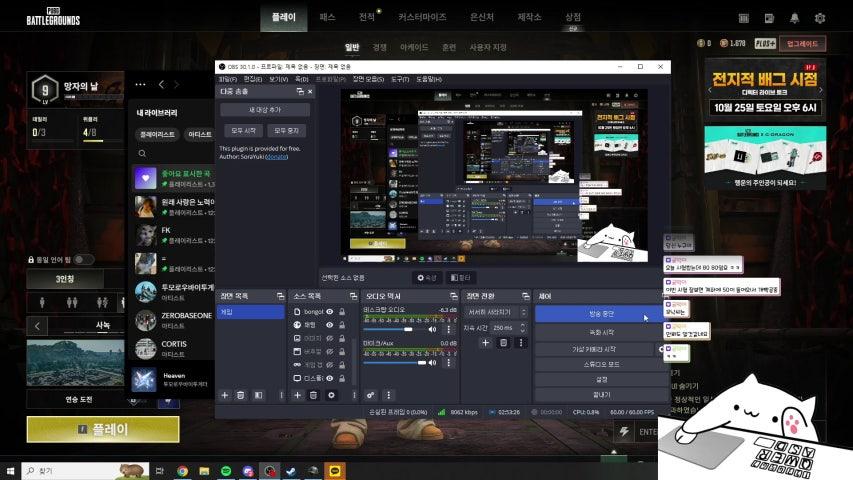Undock the 장면 목록 panel with float icon
Screen dimensions: 853x480
click(280, 296)
